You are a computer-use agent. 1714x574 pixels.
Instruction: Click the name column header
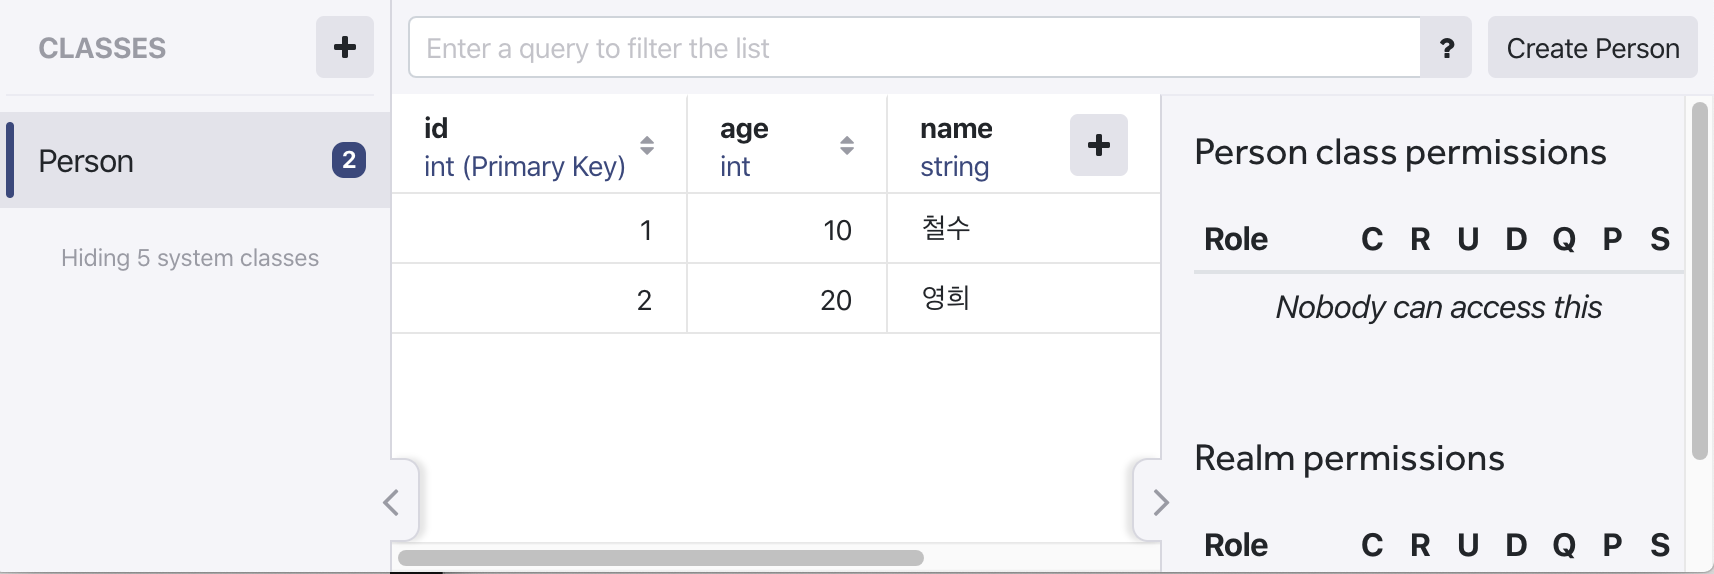tap(957, 129)
